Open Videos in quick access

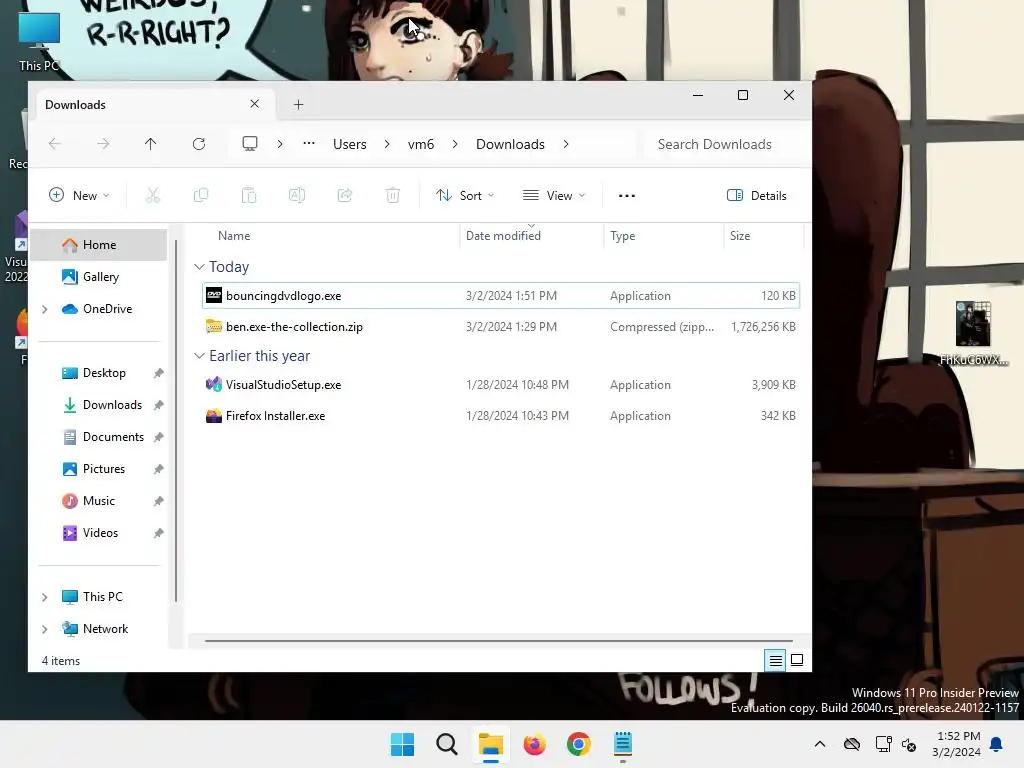click(x=99, y=533)
